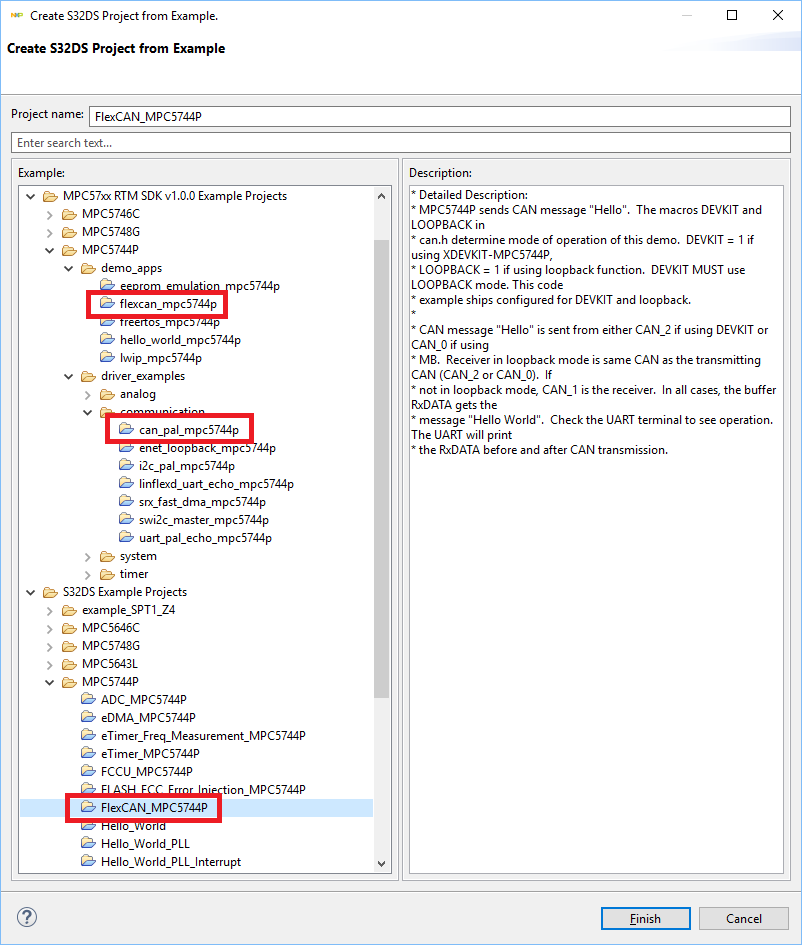The height and width of the screenshot is (945, 802).
Task: Click folder icon beside driver_examples
Action: tap(89, 376)
